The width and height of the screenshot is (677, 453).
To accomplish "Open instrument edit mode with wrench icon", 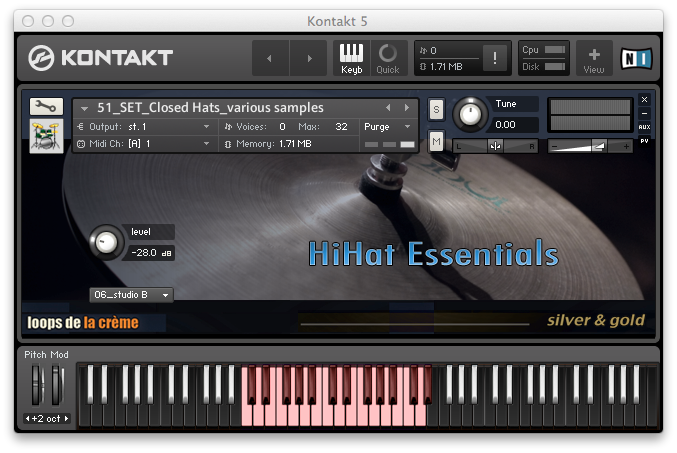I will pyautogui.click(x=46, y=106).
